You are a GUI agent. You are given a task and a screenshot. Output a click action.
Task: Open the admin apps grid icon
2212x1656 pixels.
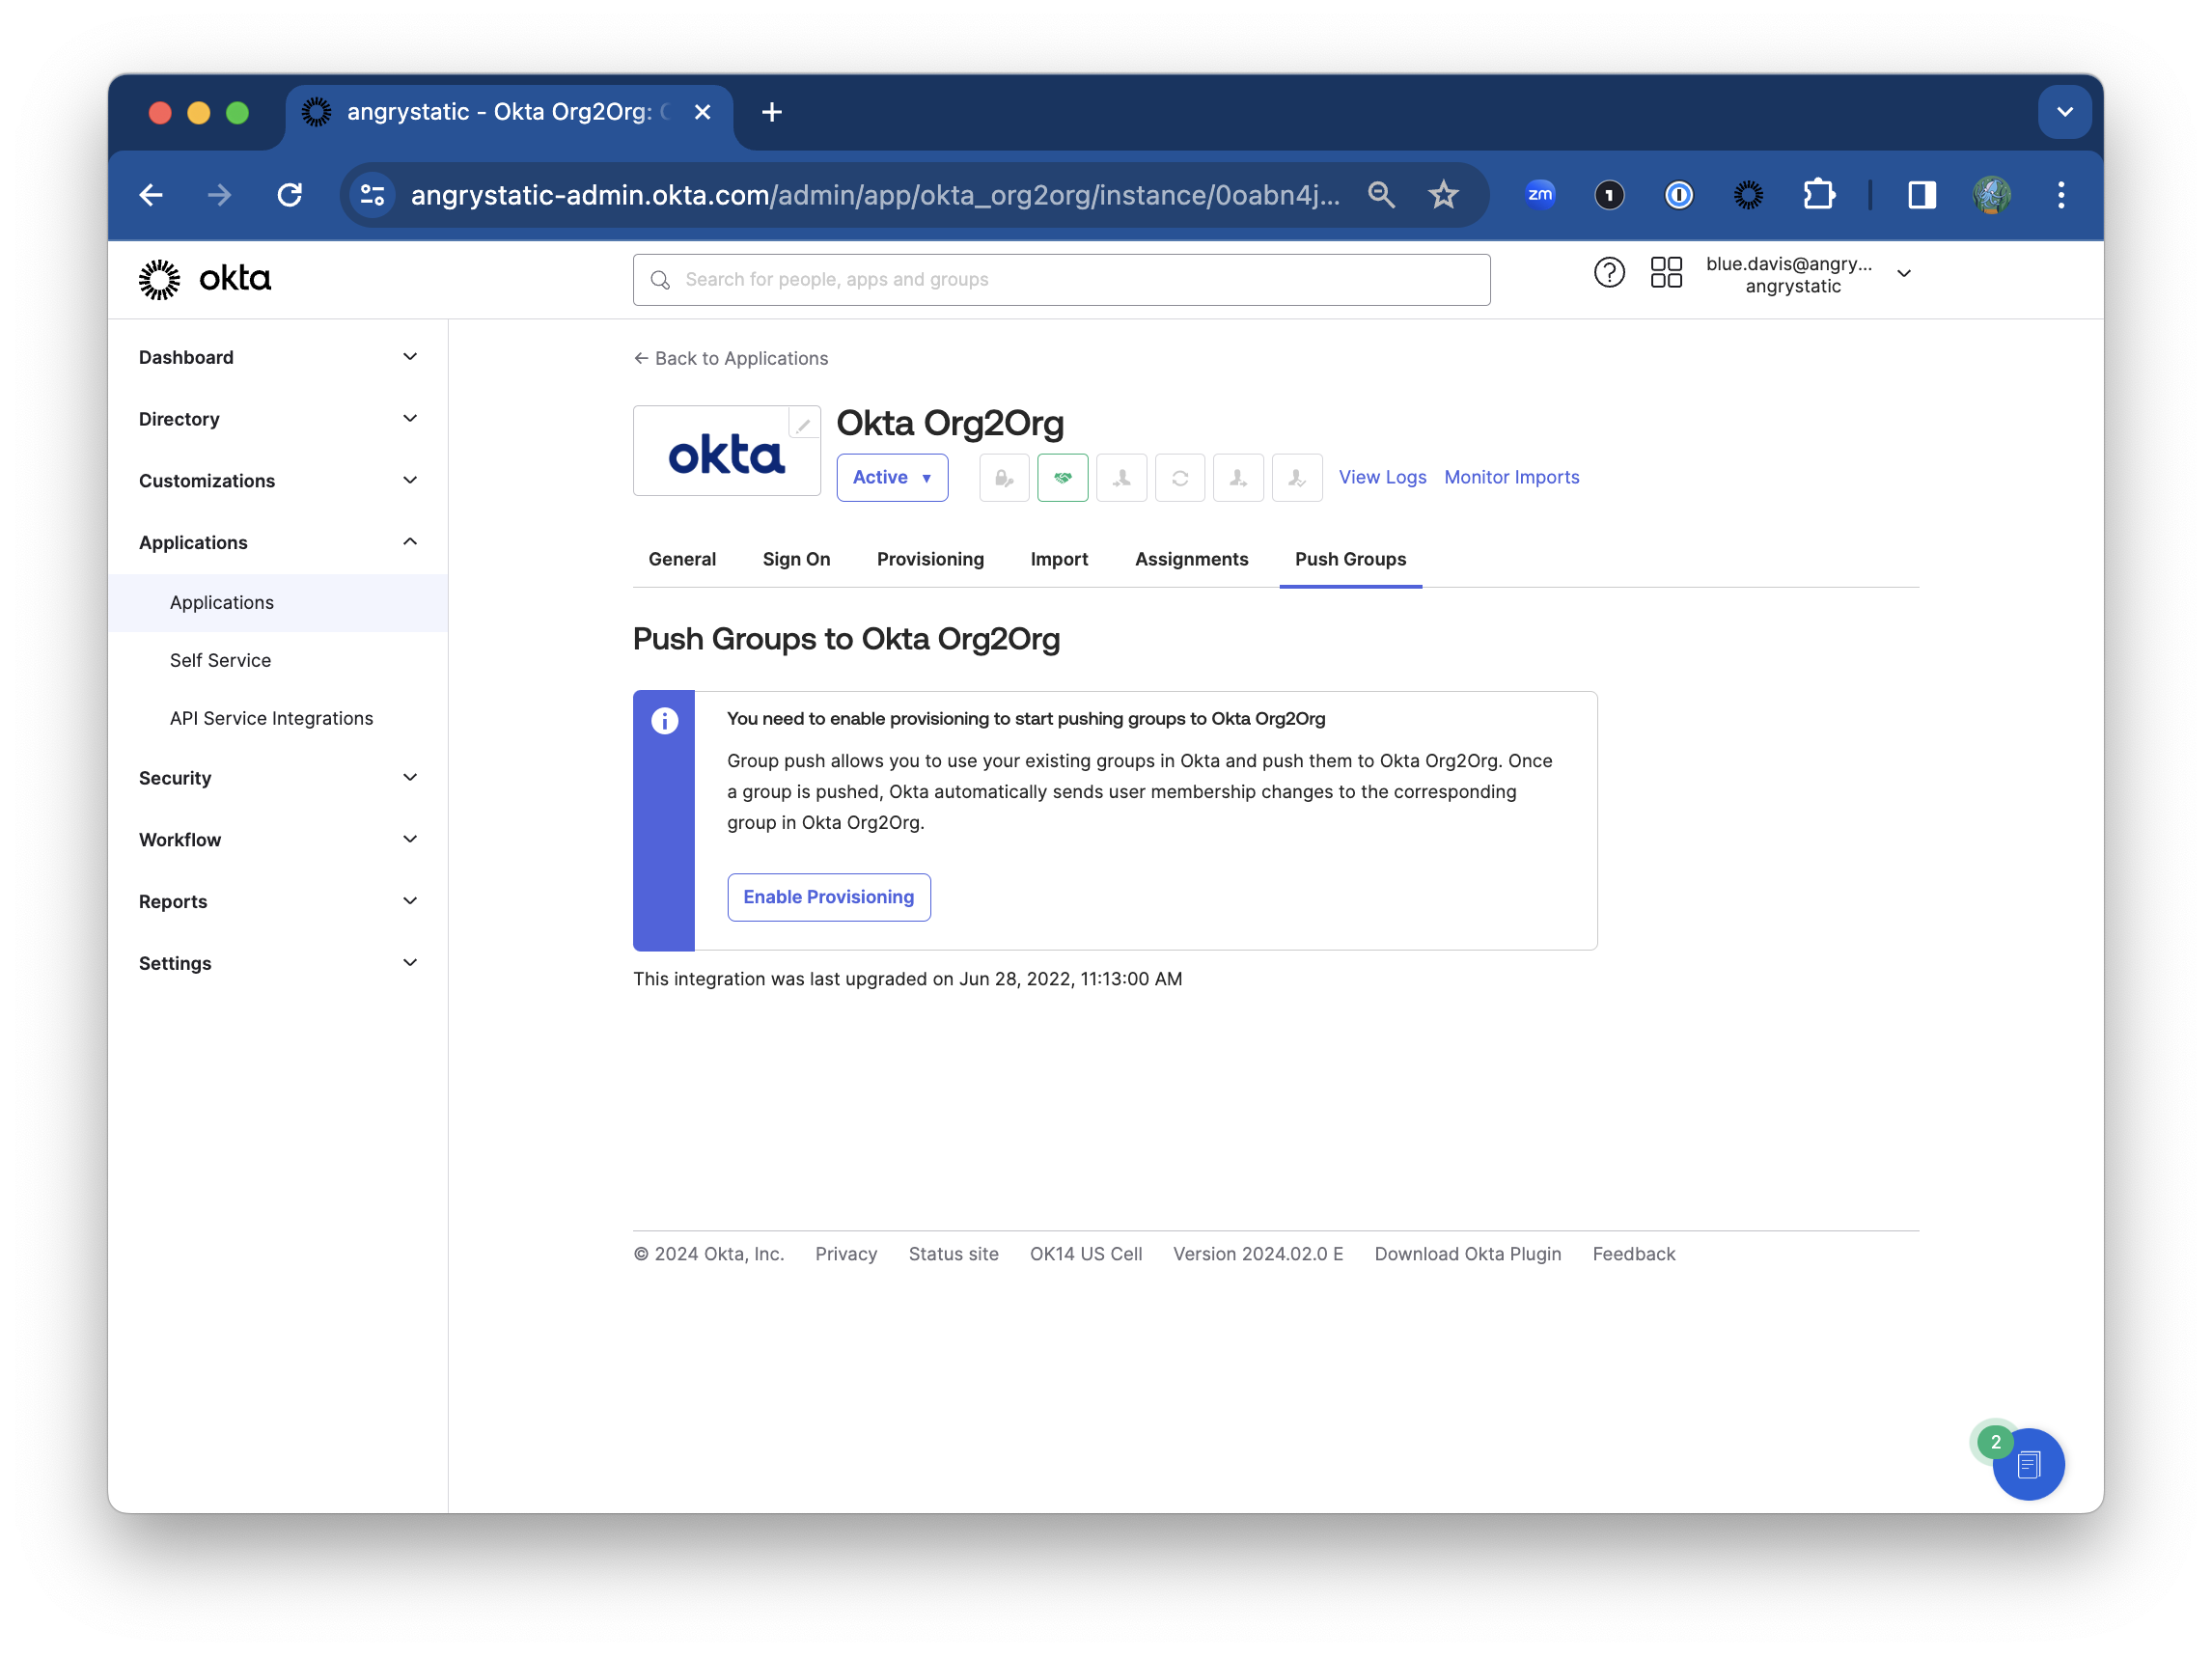1666,272
